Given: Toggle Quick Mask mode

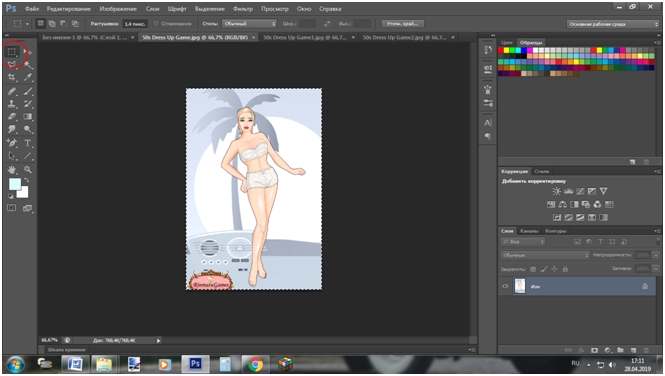Looking at the screenshot, I should (11, 208).
